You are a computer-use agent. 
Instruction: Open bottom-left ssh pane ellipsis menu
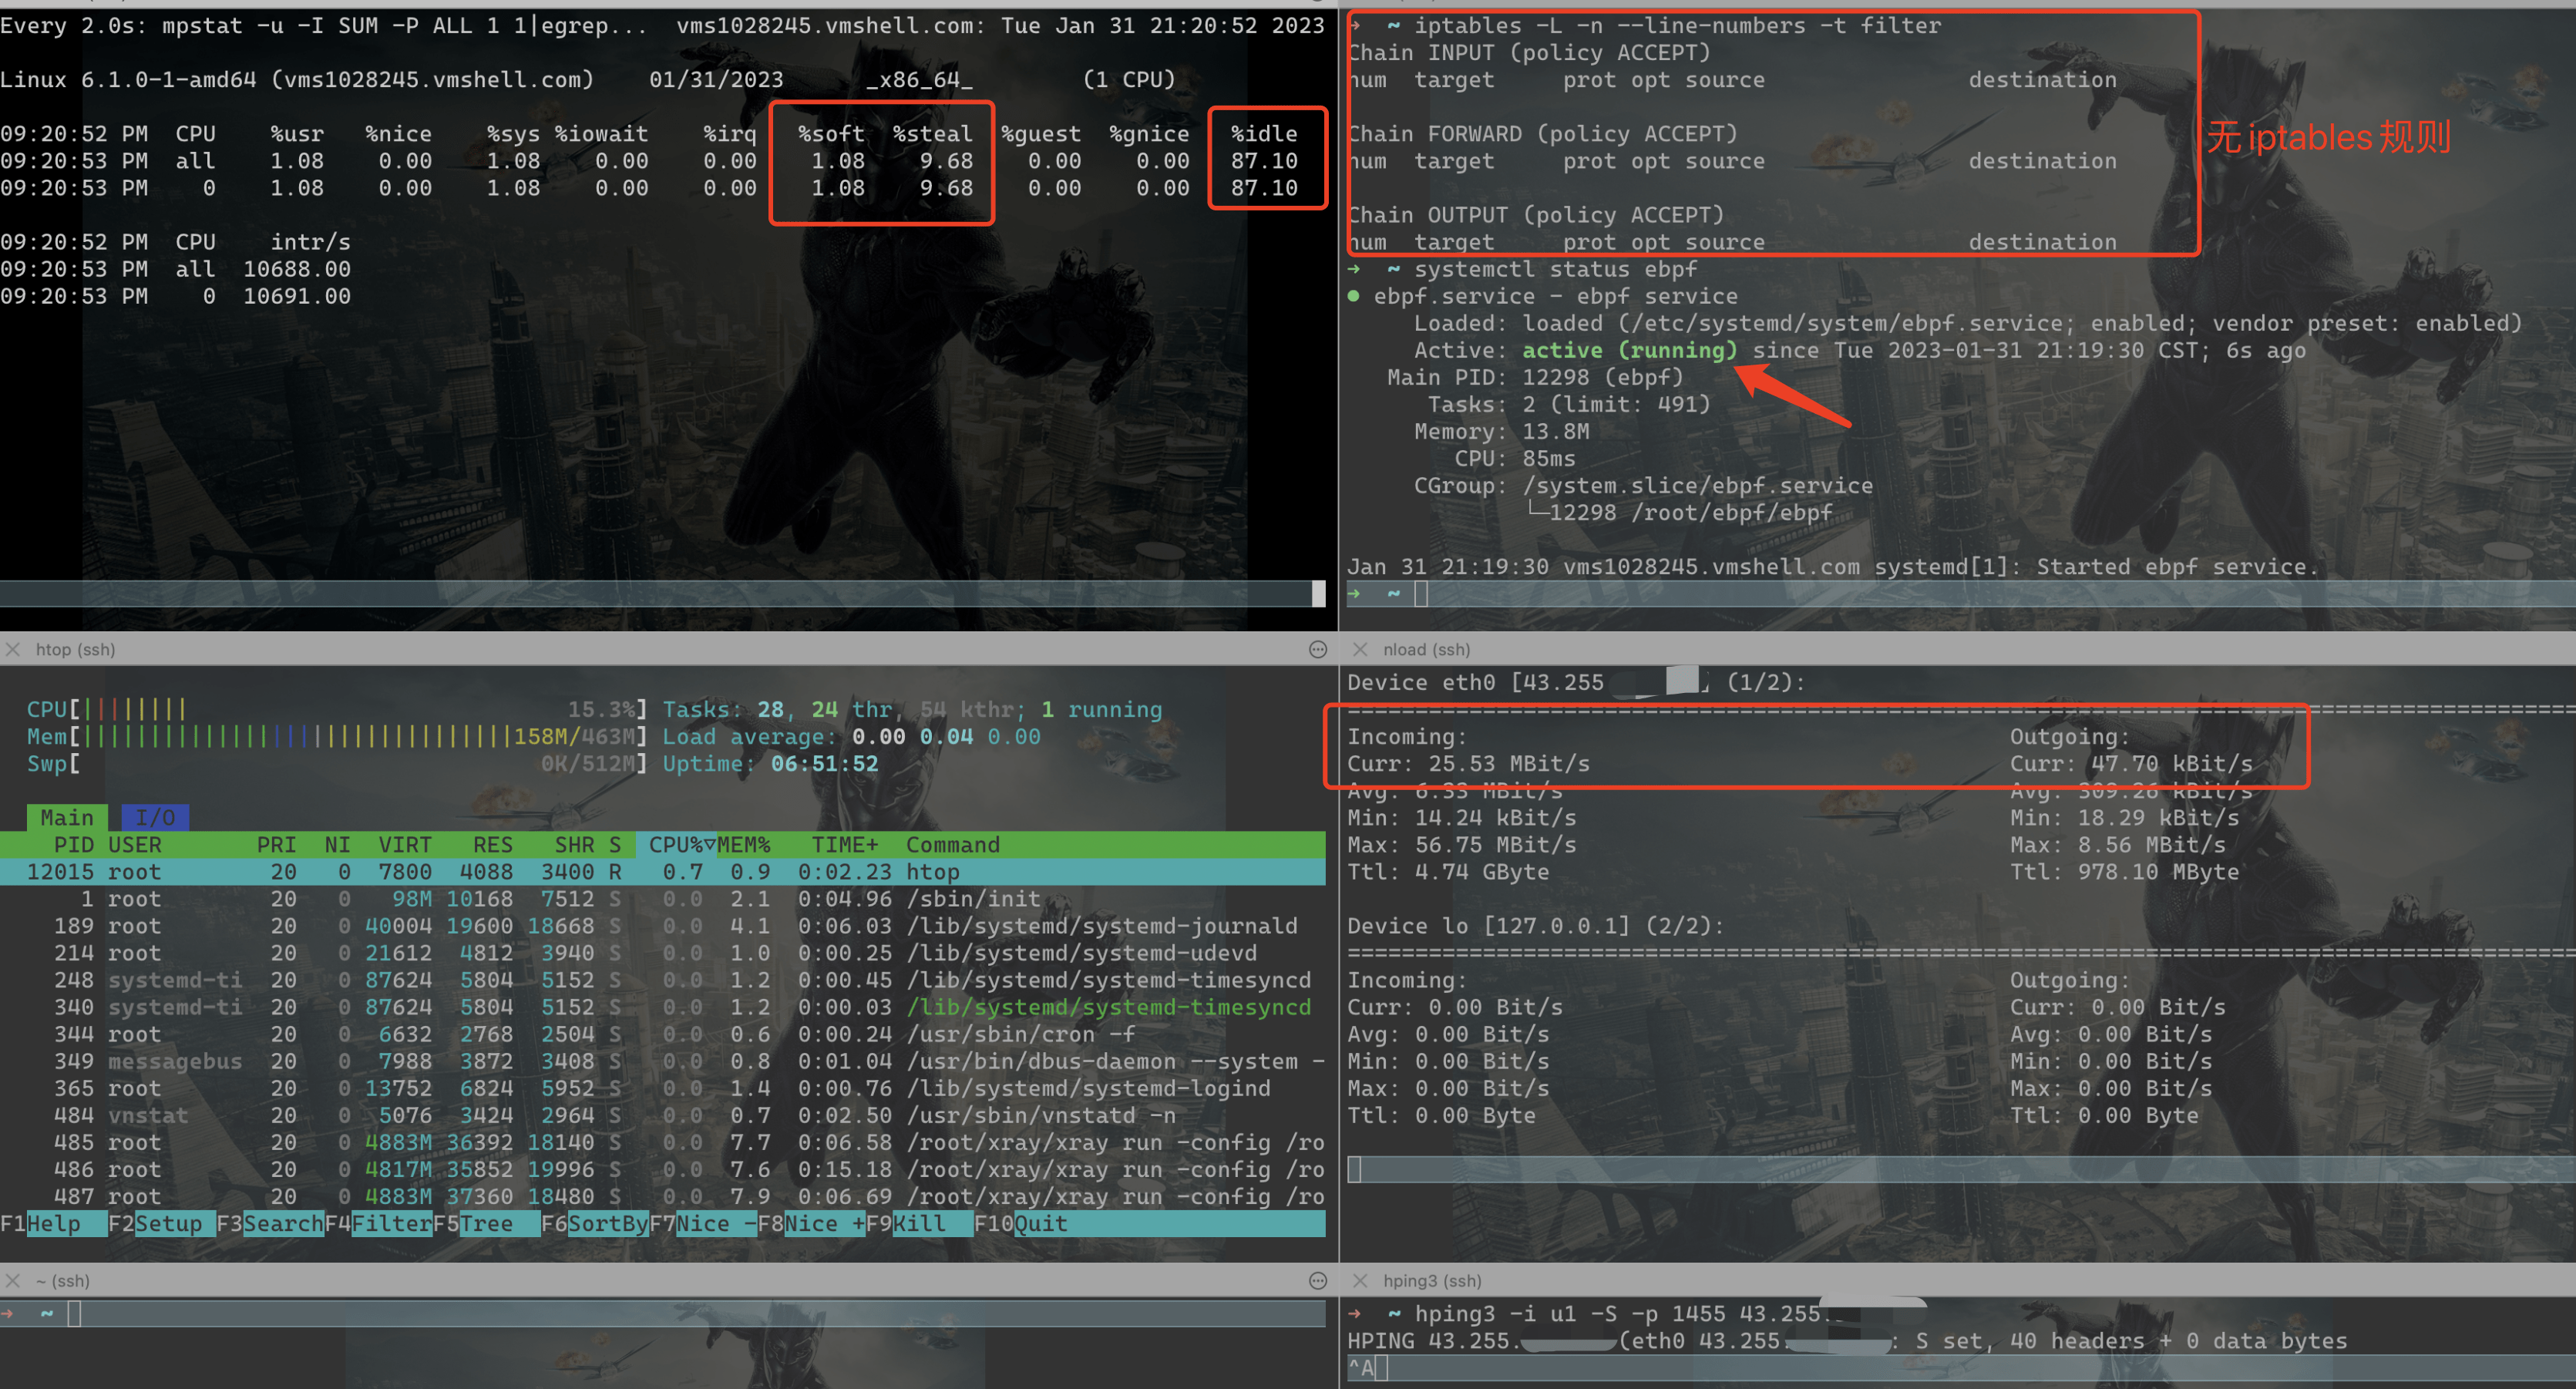click(x=1317, y=1280)
